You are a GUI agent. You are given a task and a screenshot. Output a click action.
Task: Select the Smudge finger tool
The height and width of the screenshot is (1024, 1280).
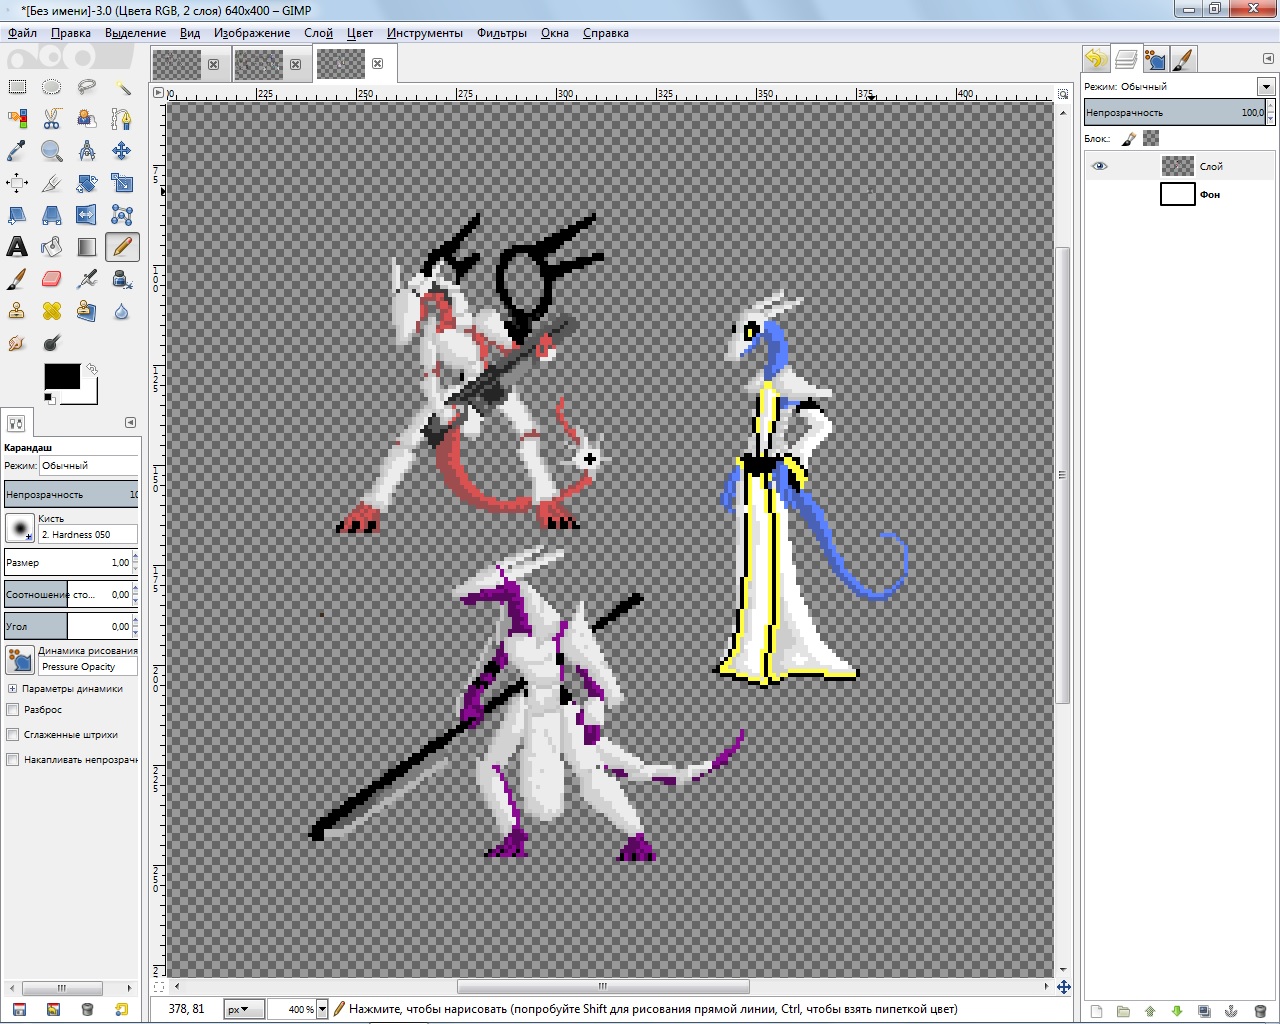click(17, 343)
